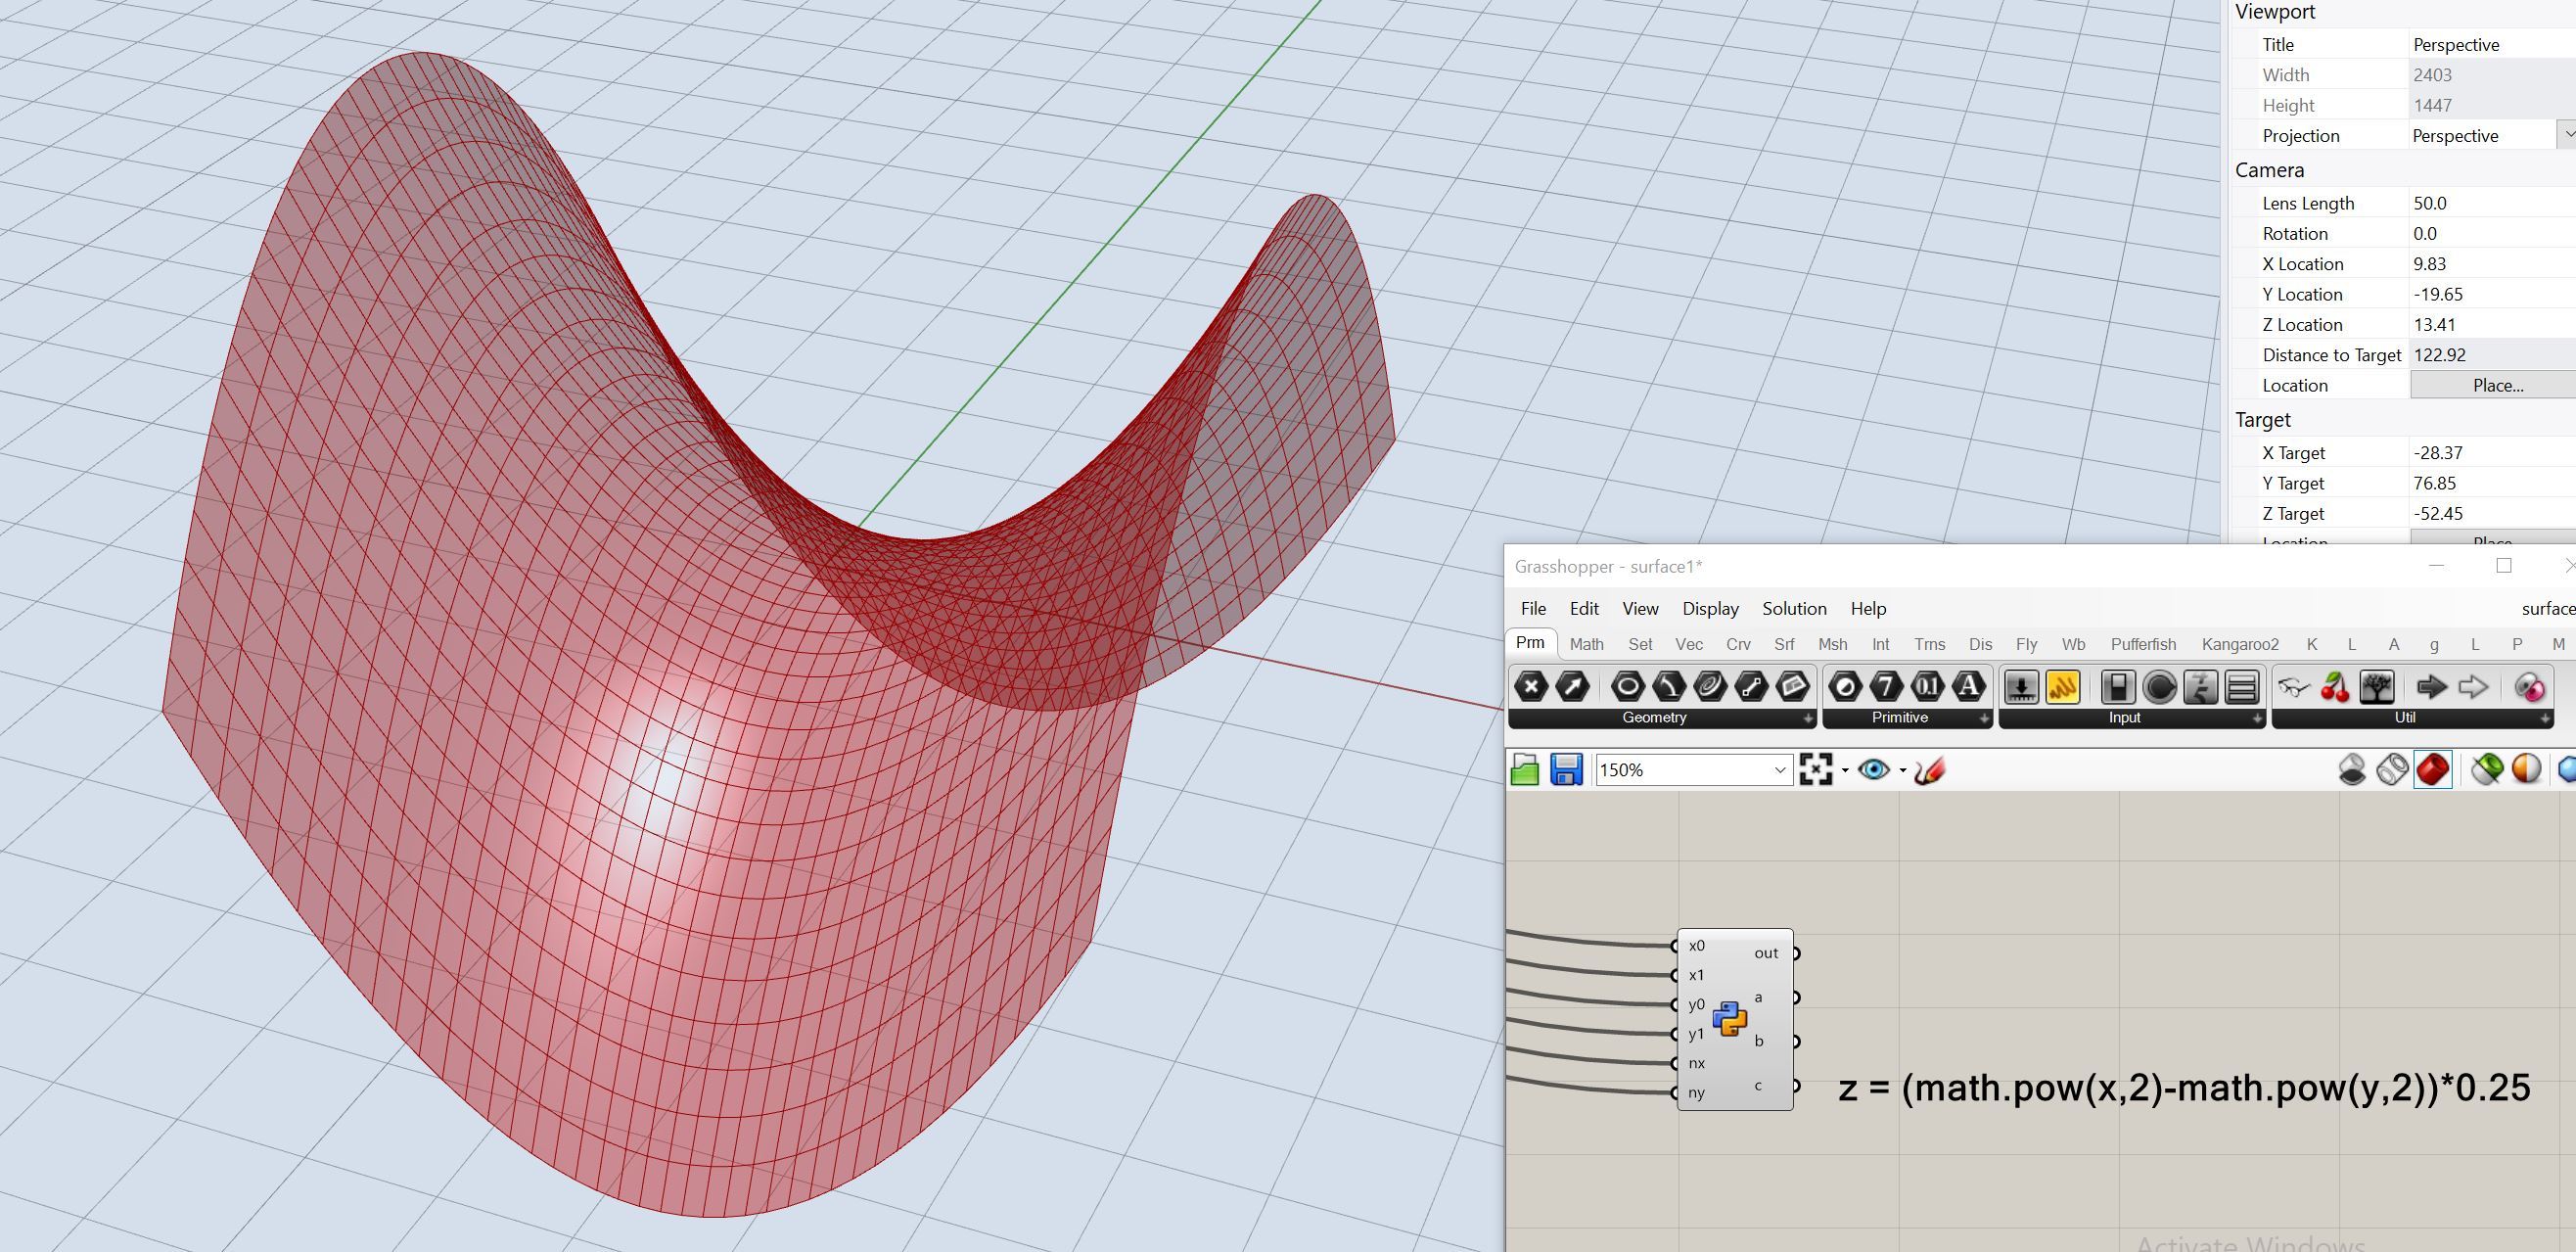Click the 'surface' document name label
The height and width of the screenshot is (1252, 2576).
tap(2548, 608)
